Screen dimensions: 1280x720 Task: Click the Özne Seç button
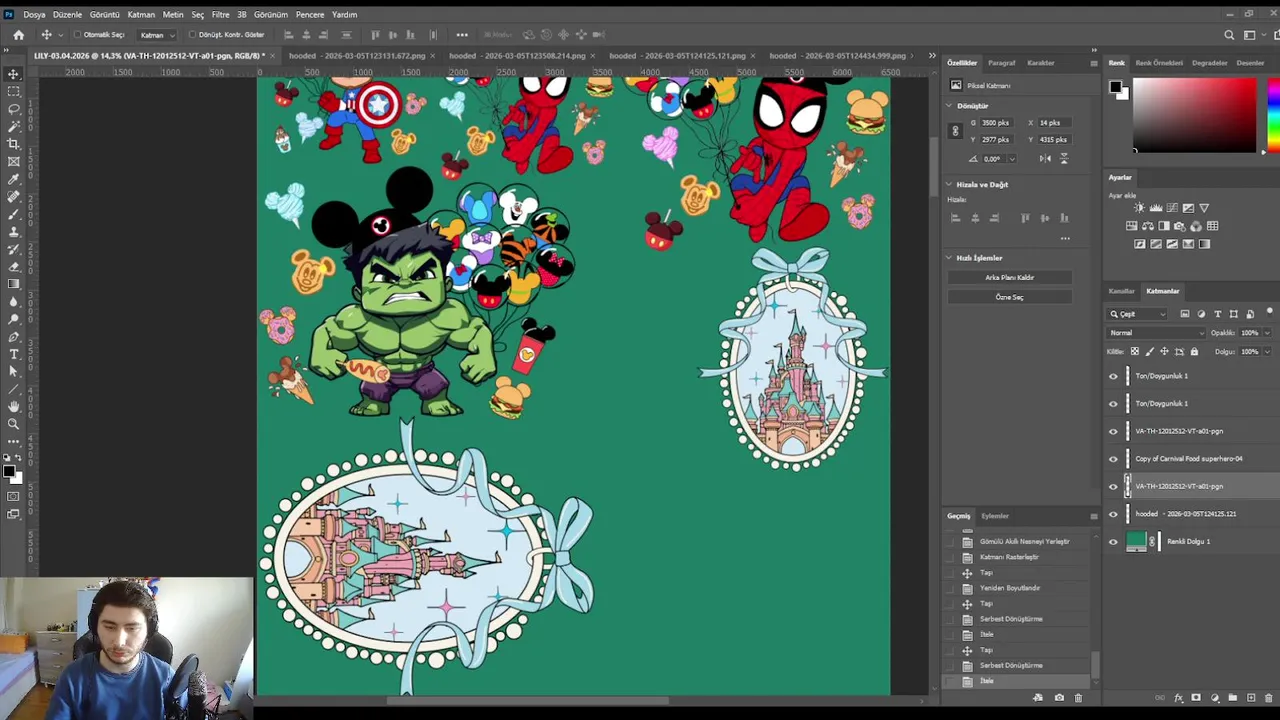coord(1009,297)
